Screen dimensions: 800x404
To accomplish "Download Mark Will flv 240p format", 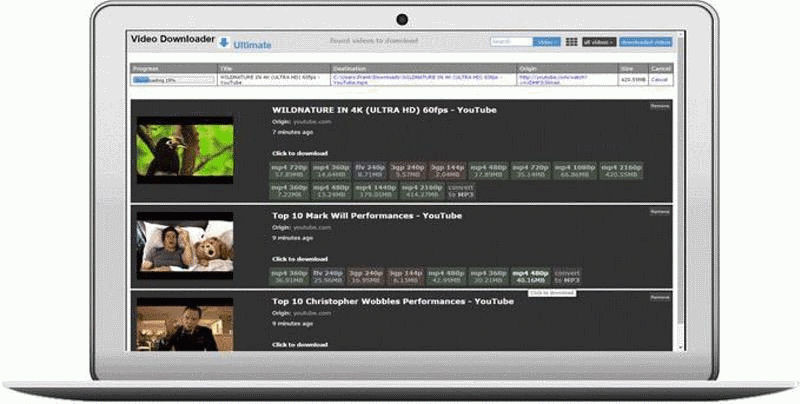I will click(x=328, y=277).
